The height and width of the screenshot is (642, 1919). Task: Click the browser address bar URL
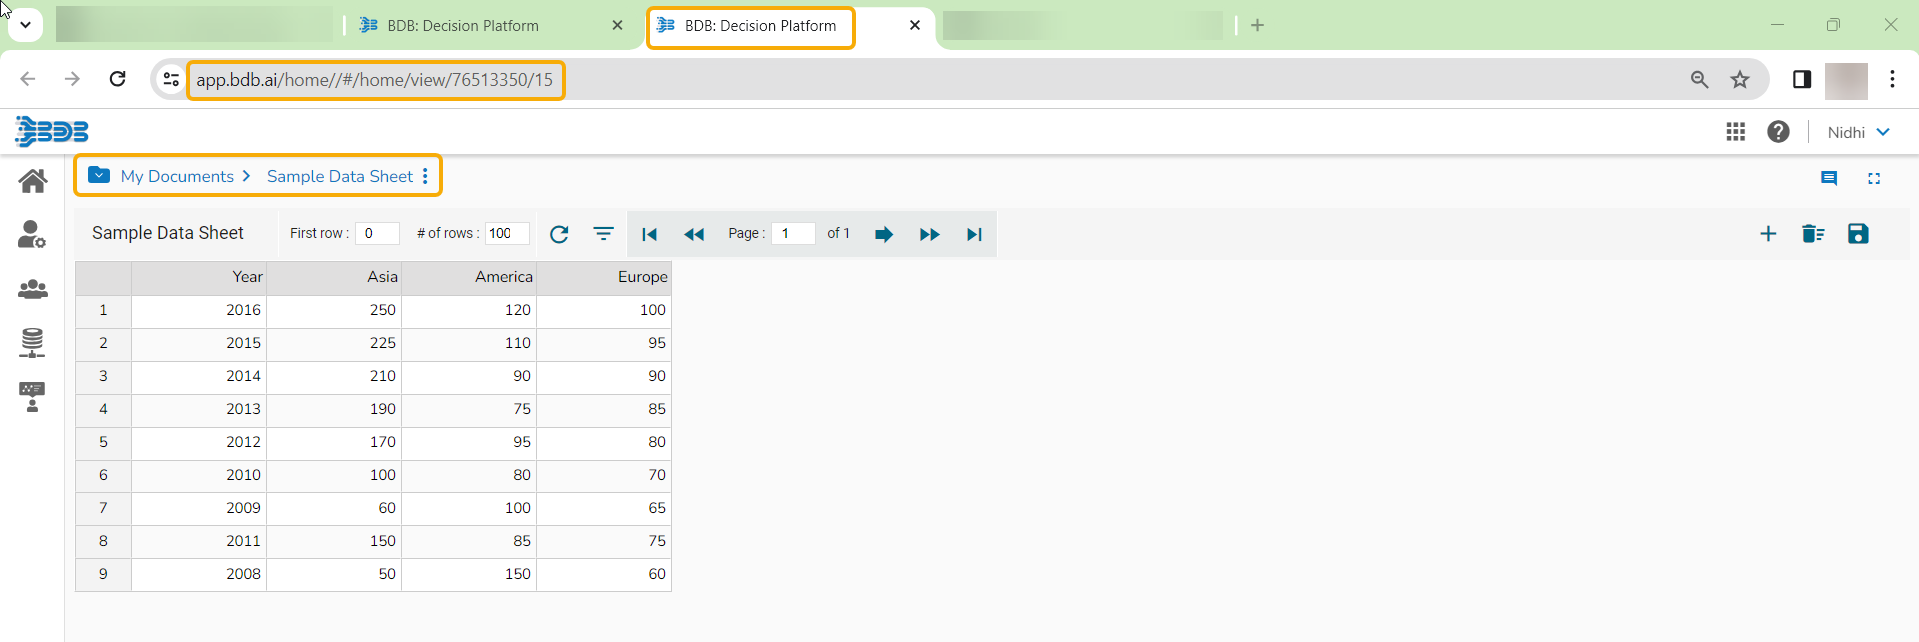pyautogui.click(x=375, y=80)
